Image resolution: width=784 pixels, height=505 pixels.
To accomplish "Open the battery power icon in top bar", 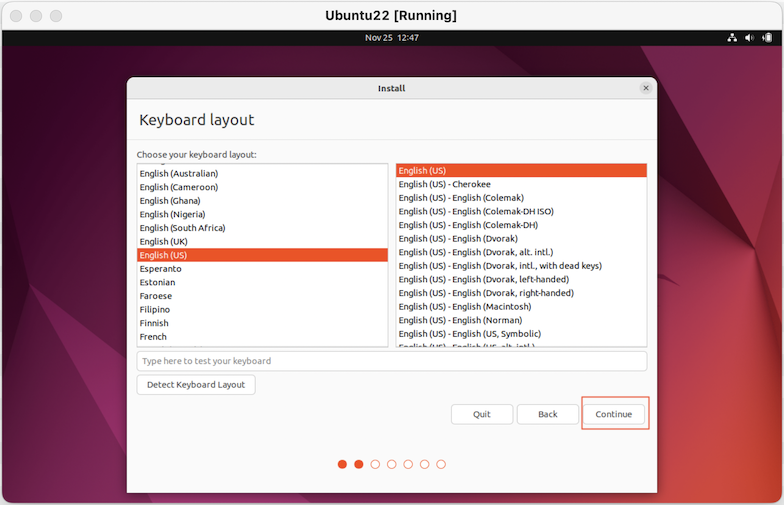I will [x=767, y=38].
